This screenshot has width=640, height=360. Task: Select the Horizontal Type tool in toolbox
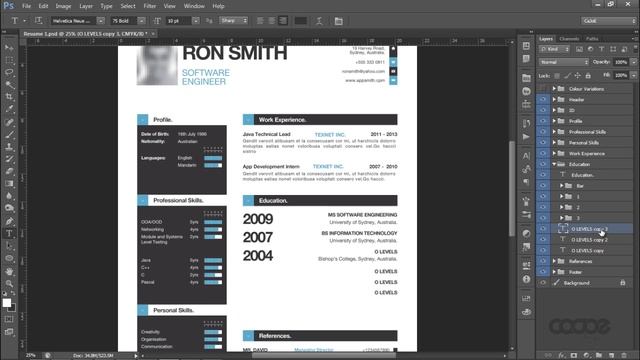pyautogui.click(x=9, y=233)
